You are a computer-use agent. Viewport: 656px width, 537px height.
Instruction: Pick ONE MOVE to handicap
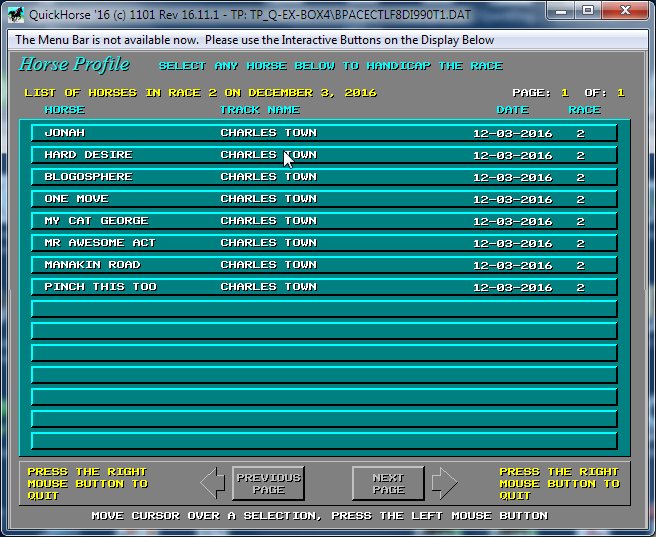click(x=324, y=199)
